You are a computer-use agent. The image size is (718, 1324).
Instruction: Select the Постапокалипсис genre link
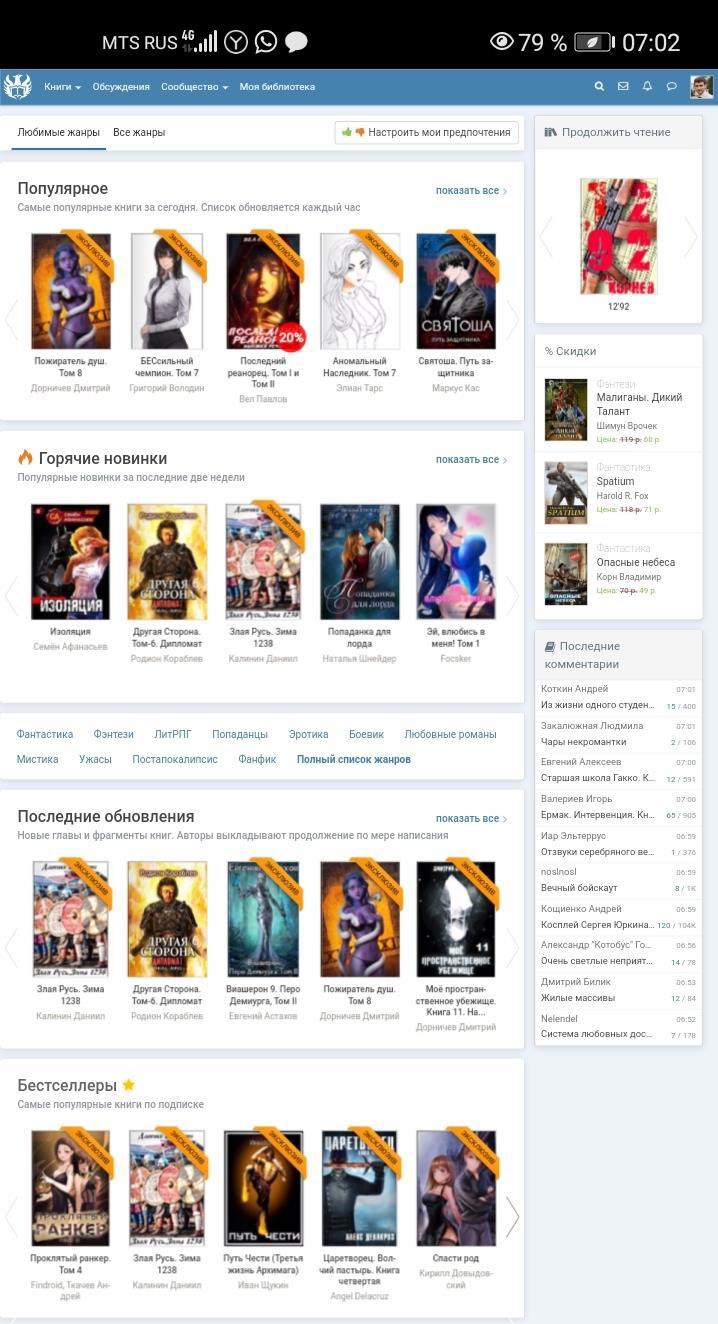[x=175, y=759]
